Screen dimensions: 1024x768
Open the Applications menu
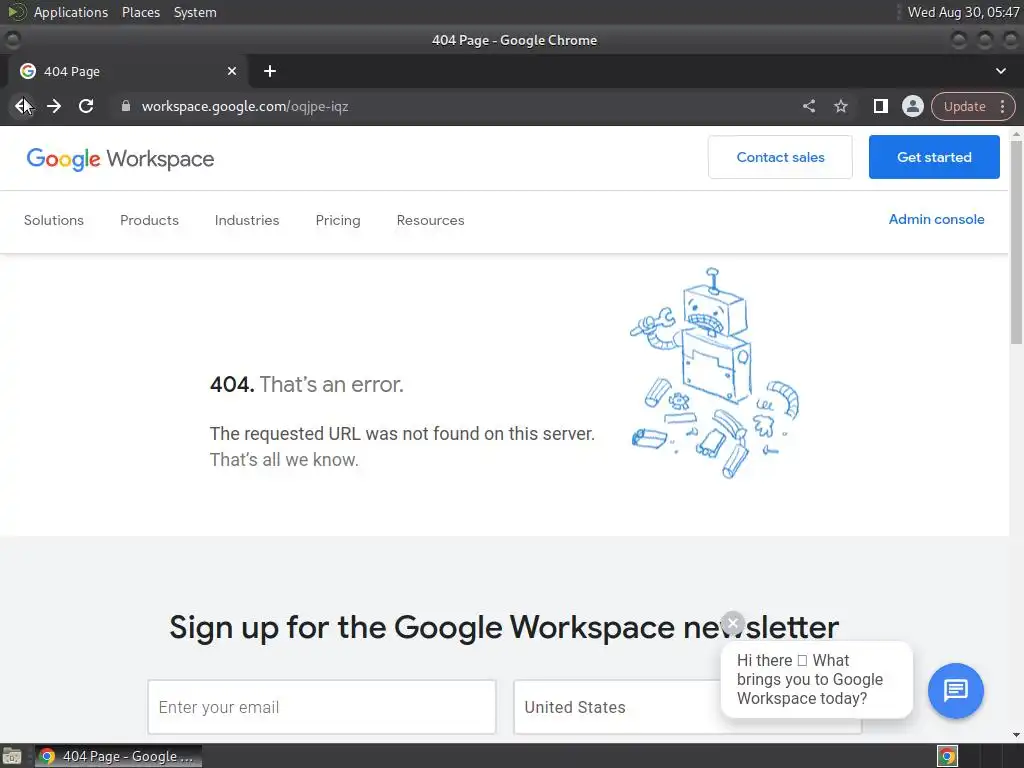71,12
